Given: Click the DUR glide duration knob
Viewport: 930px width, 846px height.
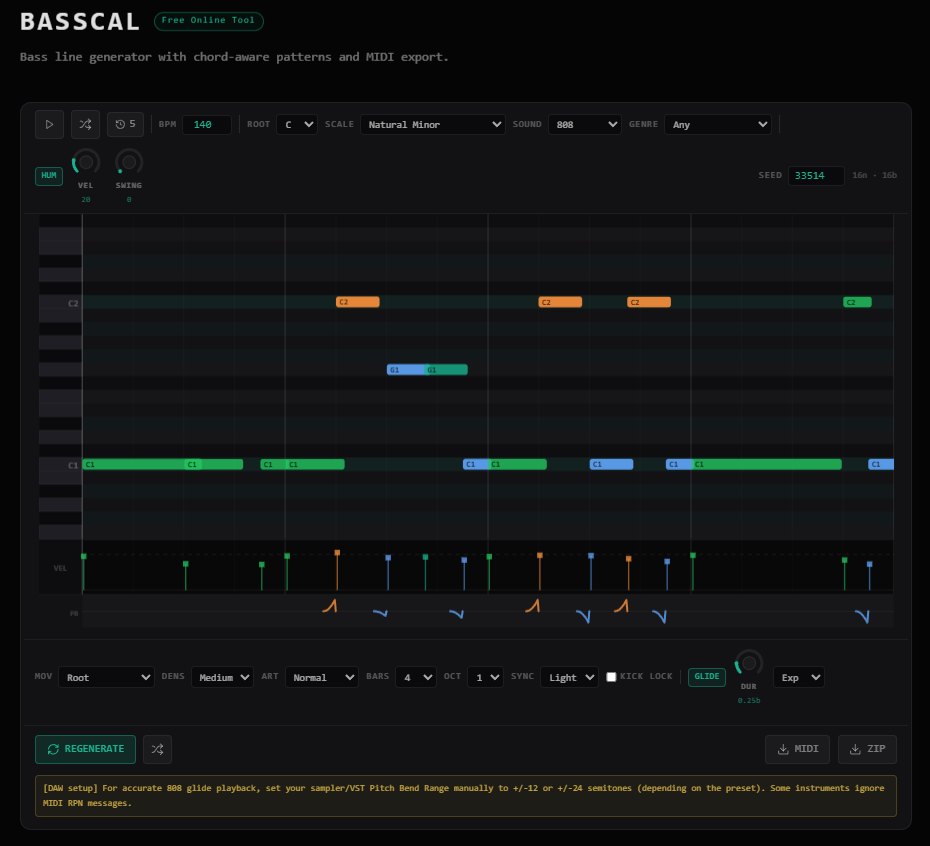Looking at the screenshot, I should [749, 663].
